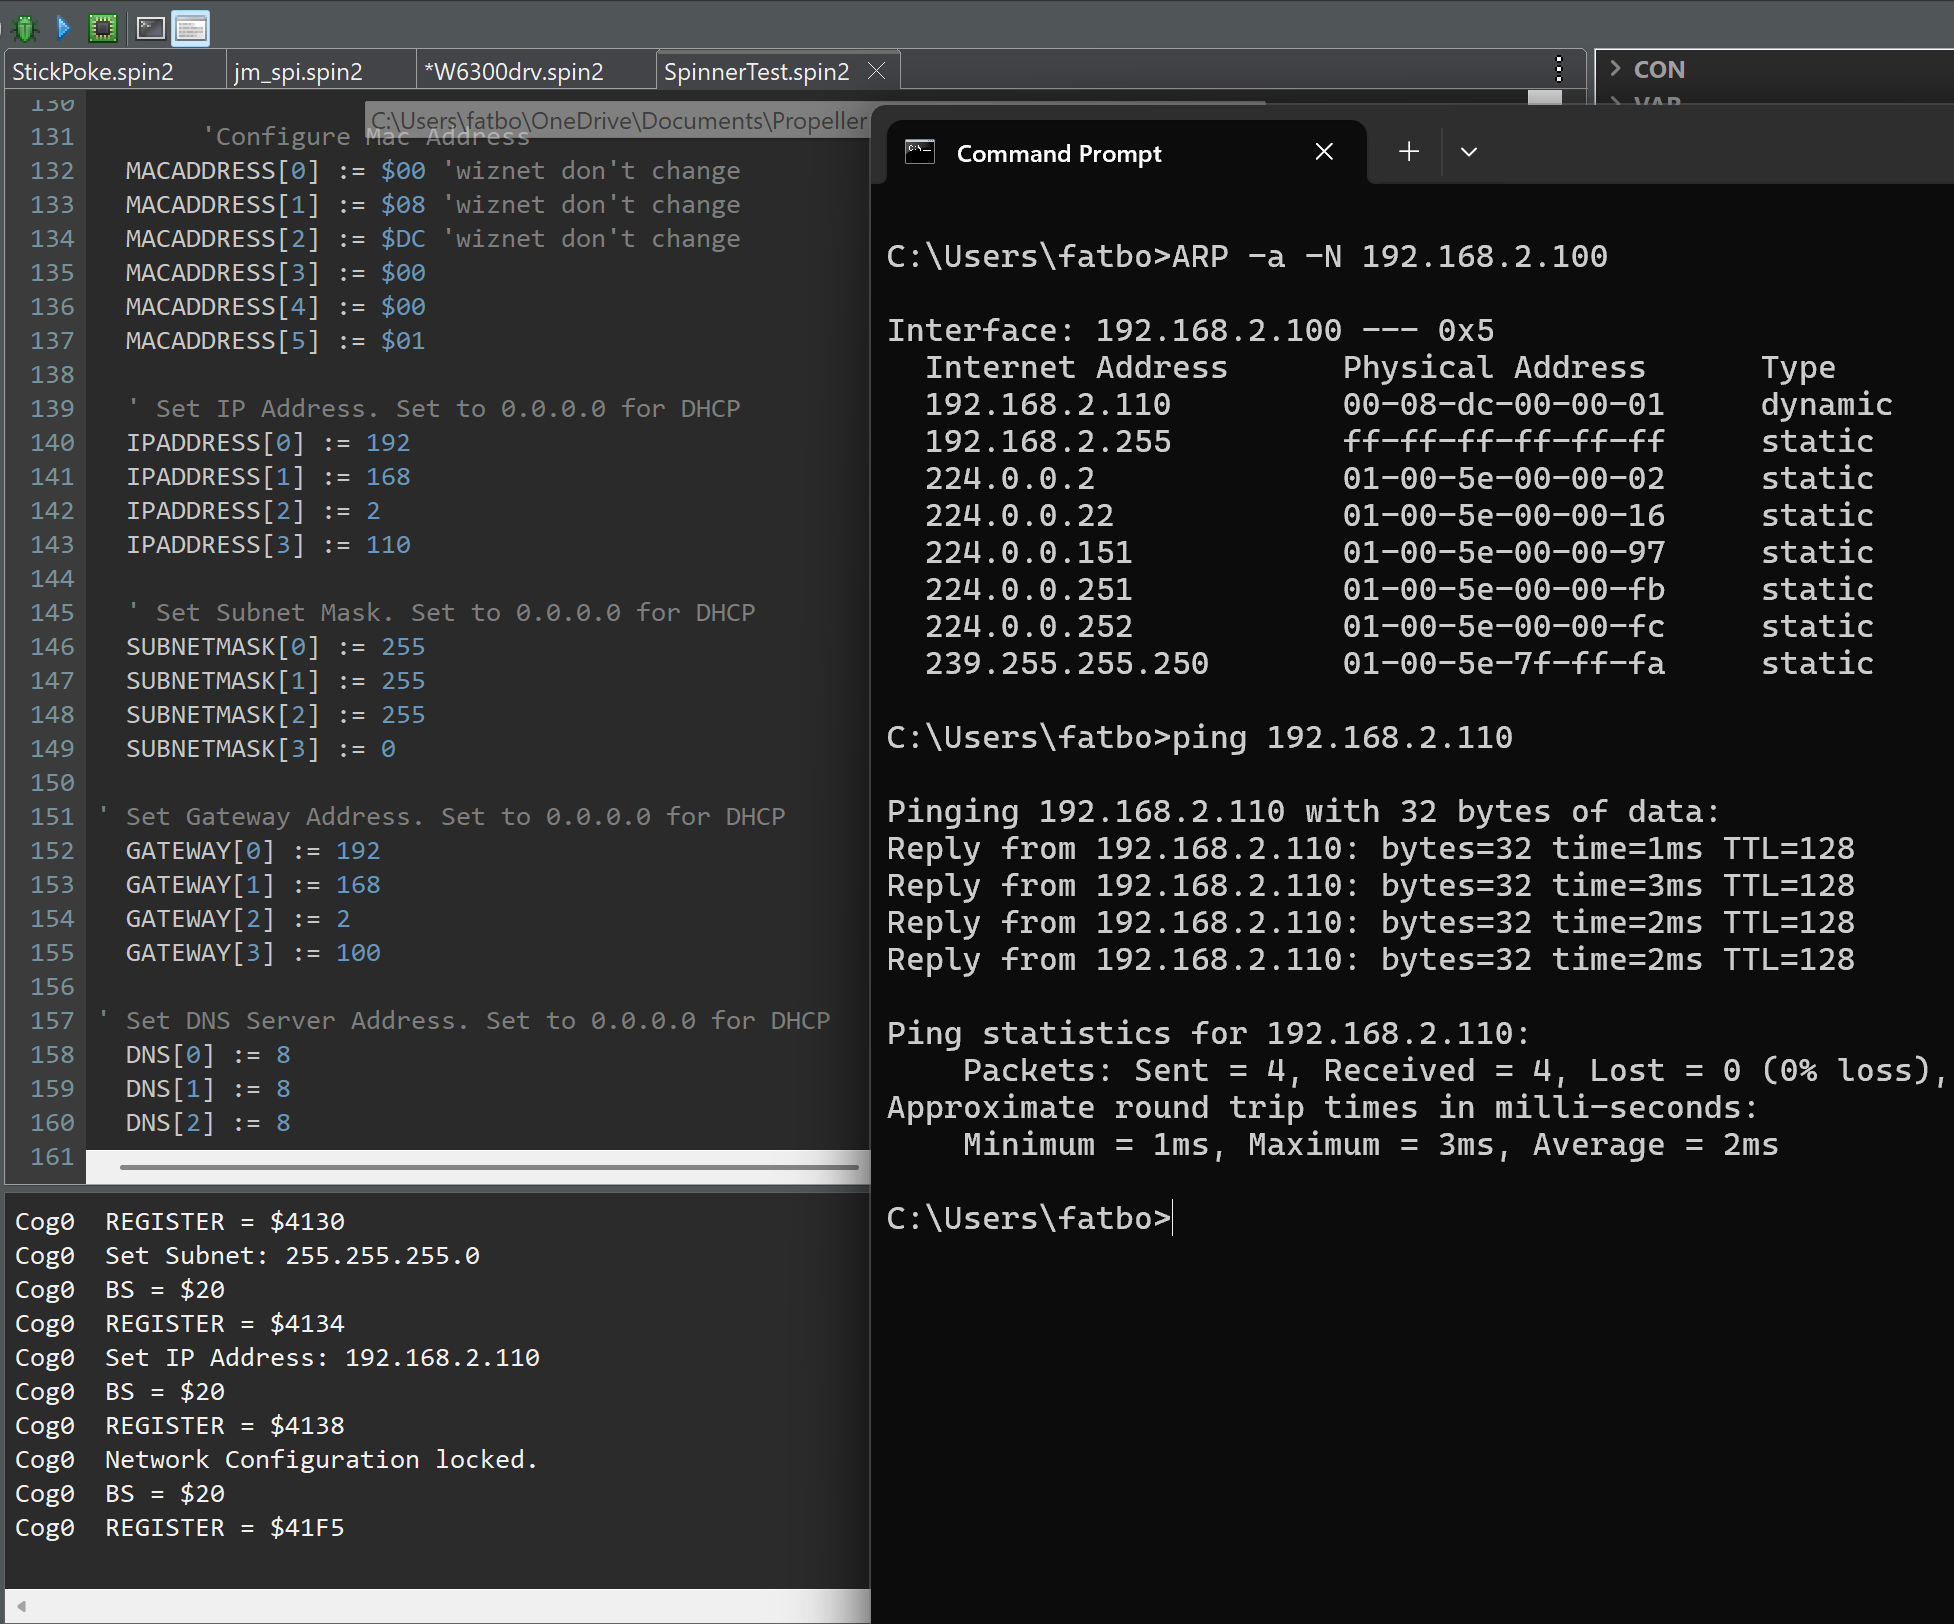Click the green chip flash icon
This screenshot has width=1954, height=1624.
(102, 28)
